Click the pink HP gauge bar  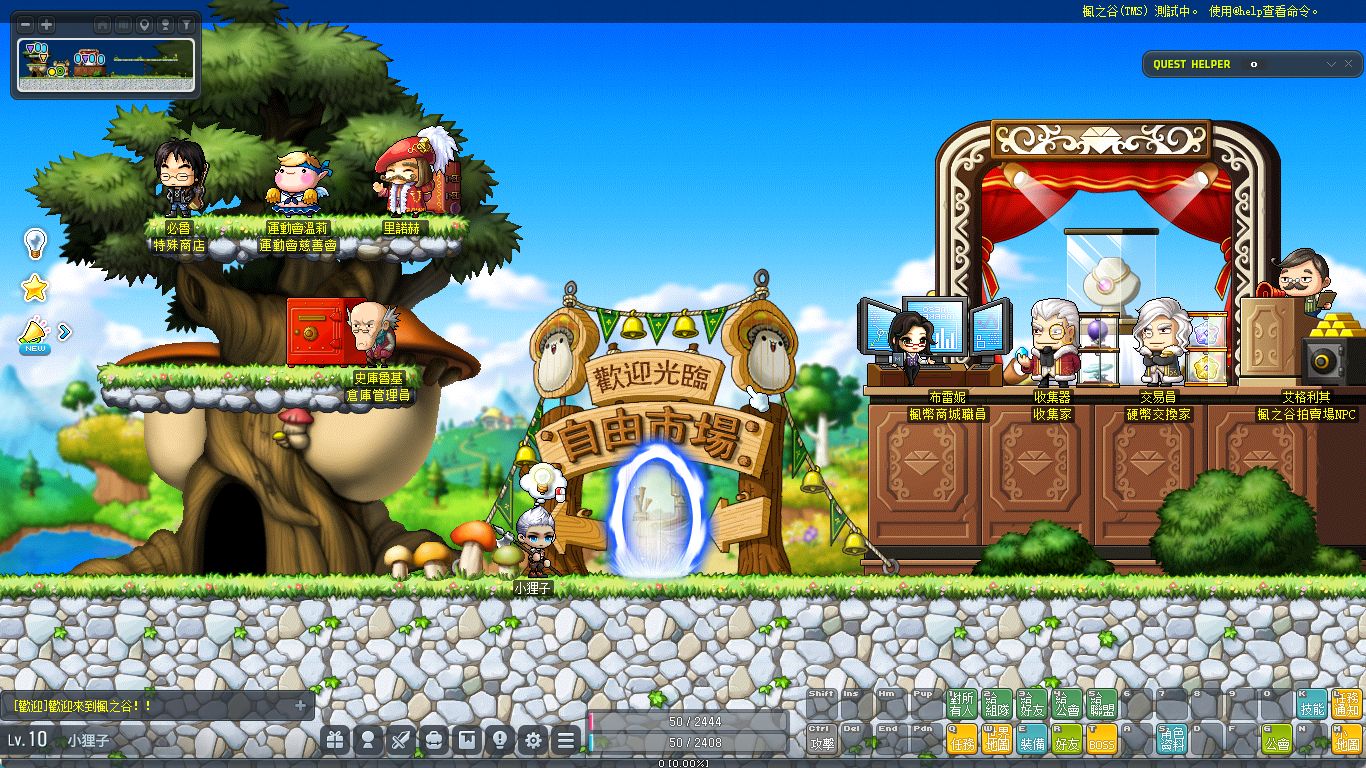pyautogui.click(x=689, y=721)
